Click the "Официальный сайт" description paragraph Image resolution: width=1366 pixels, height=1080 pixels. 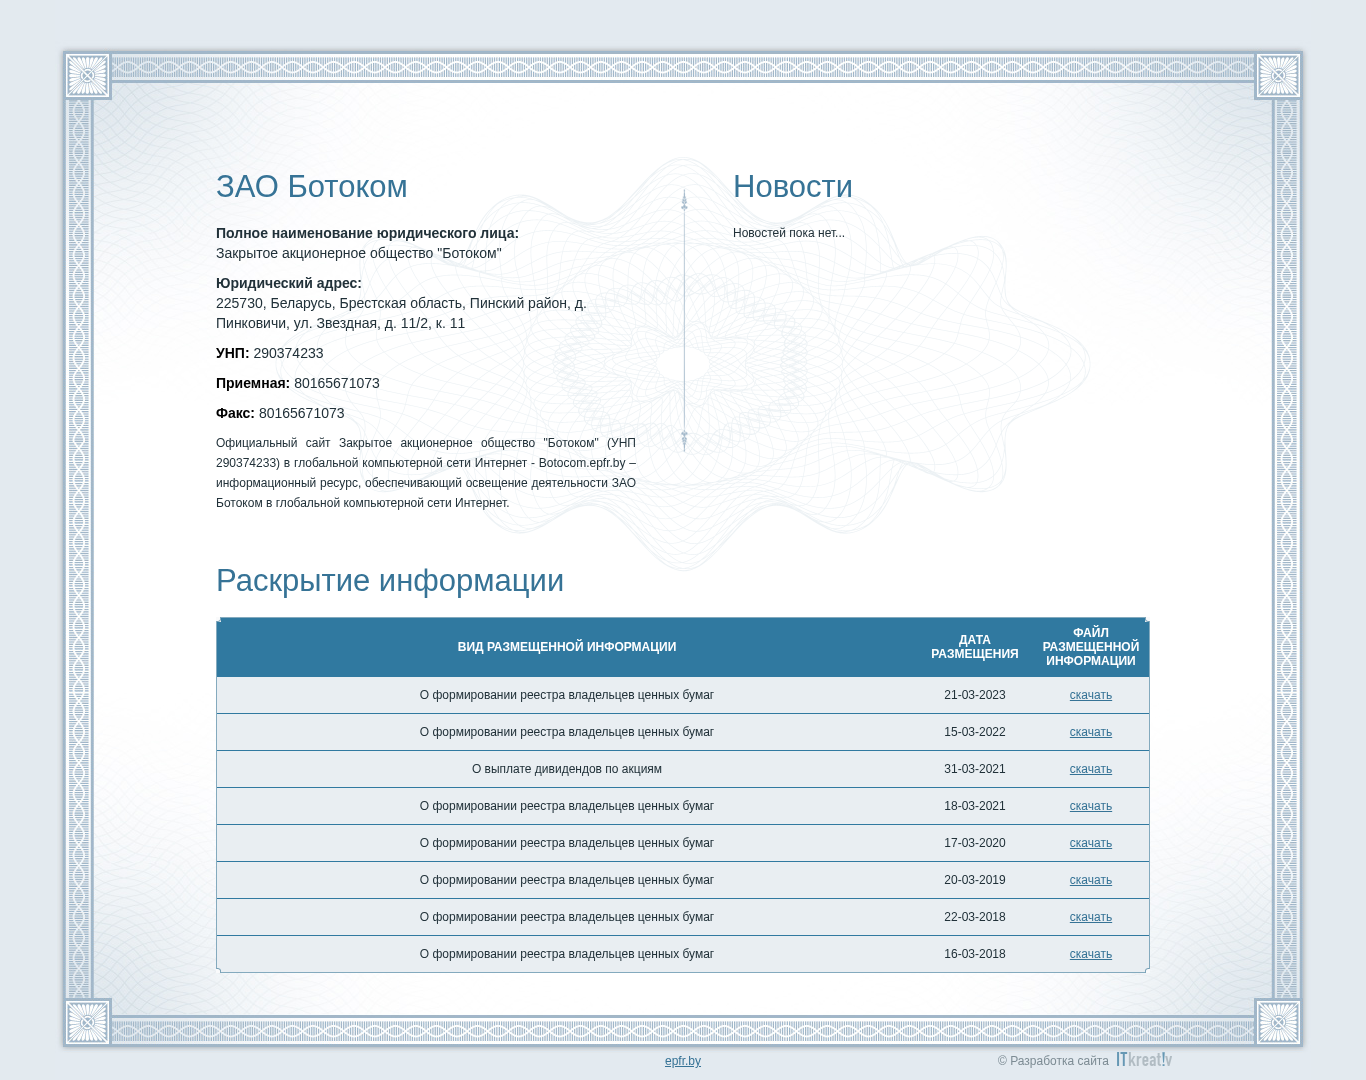[x=426, y=473]
